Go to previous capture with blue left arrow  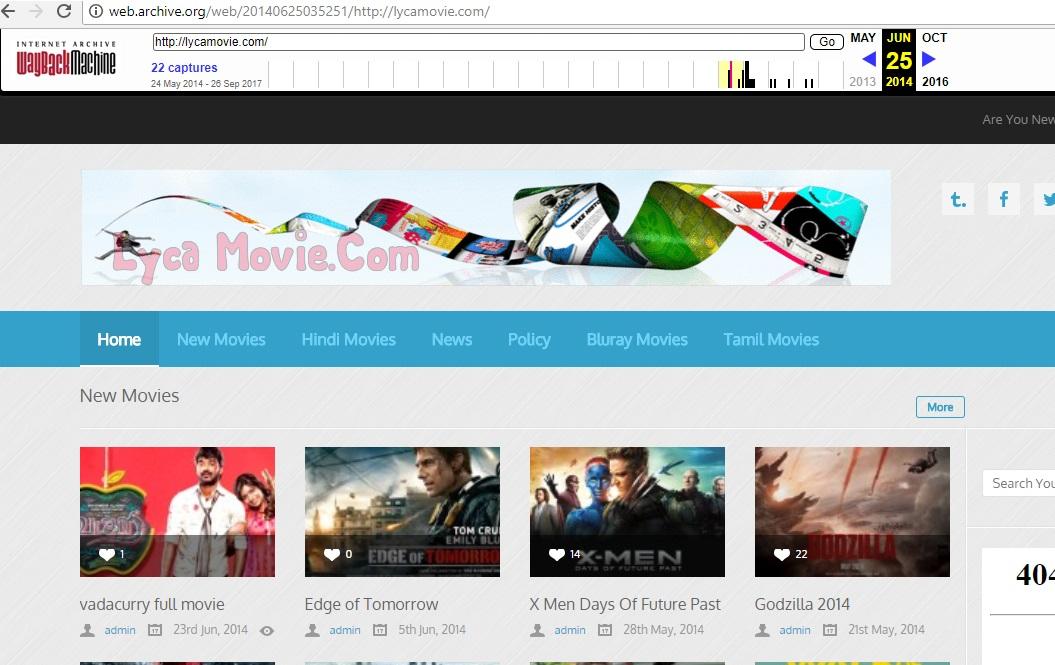pyautogui.click(x=869, y=59)
